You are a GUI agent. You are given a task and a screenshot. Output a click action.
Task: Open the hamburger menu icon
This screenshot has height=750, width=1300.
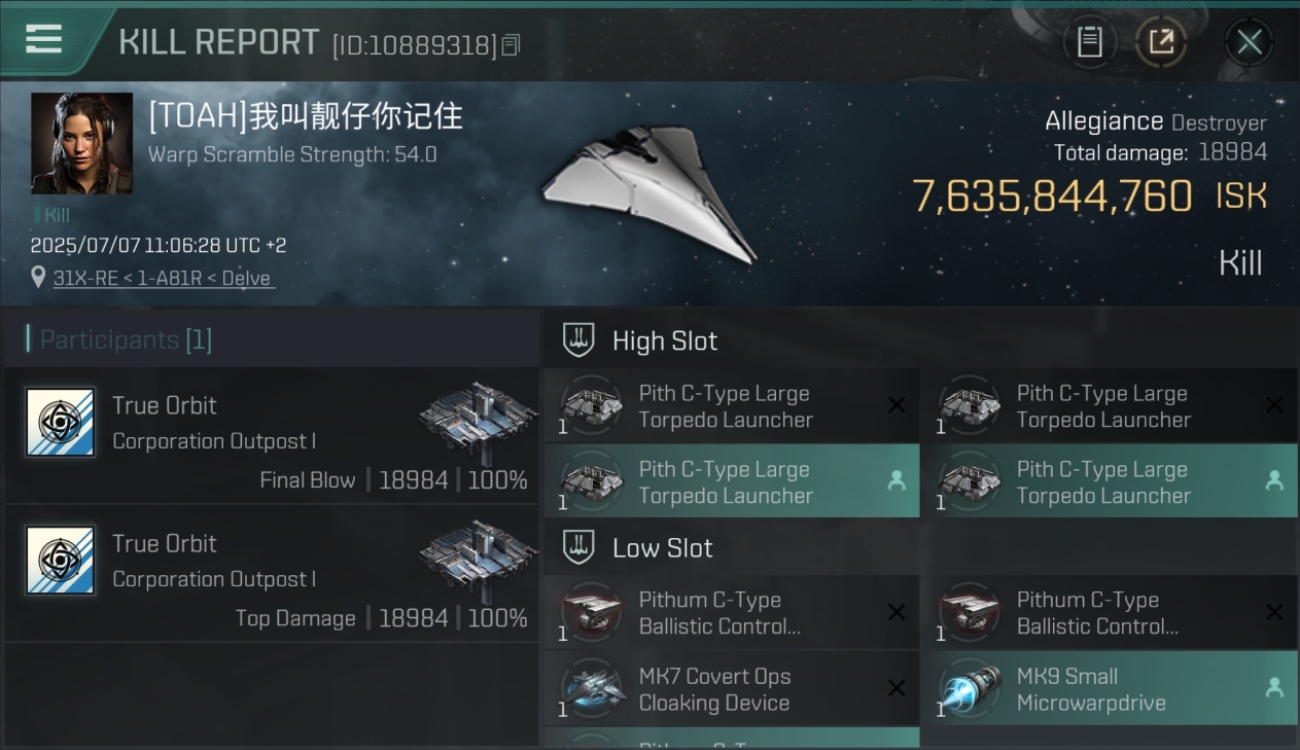[x=44, y=39]
